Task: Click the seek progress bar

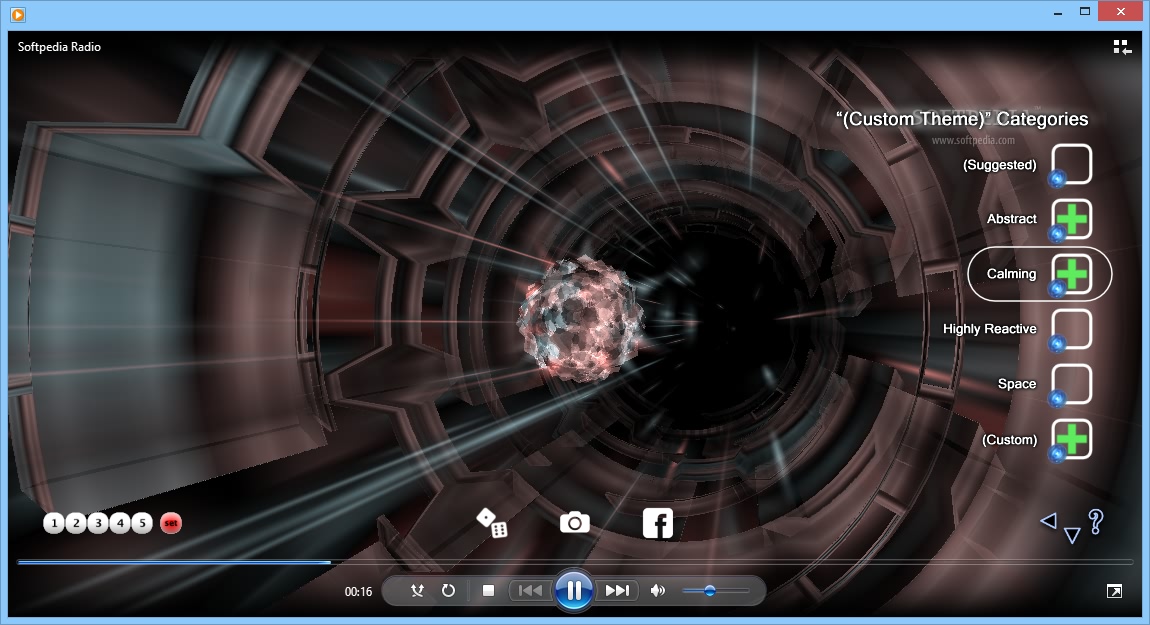Action: (x=575, y=563)
